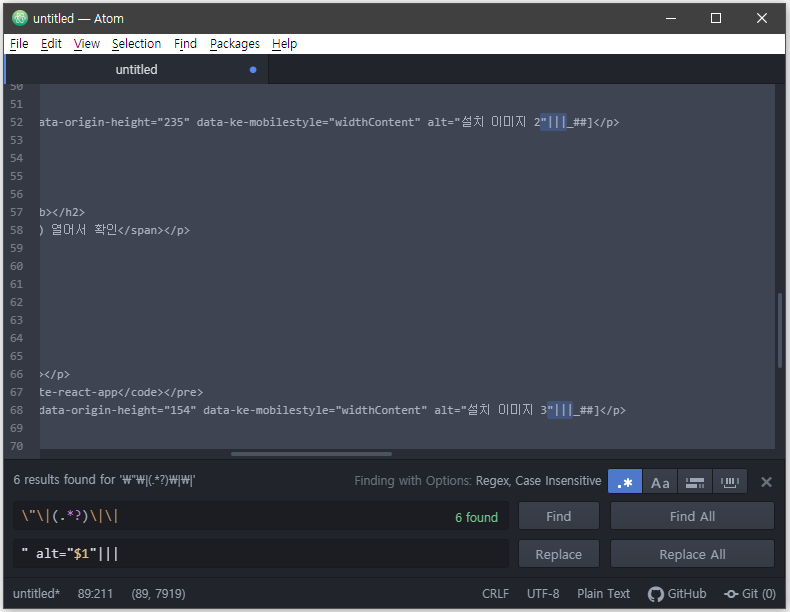This screenshot has height=612, width=790.
Task: Click the '6 results found for' message
Action: click(x=104, y=480)
